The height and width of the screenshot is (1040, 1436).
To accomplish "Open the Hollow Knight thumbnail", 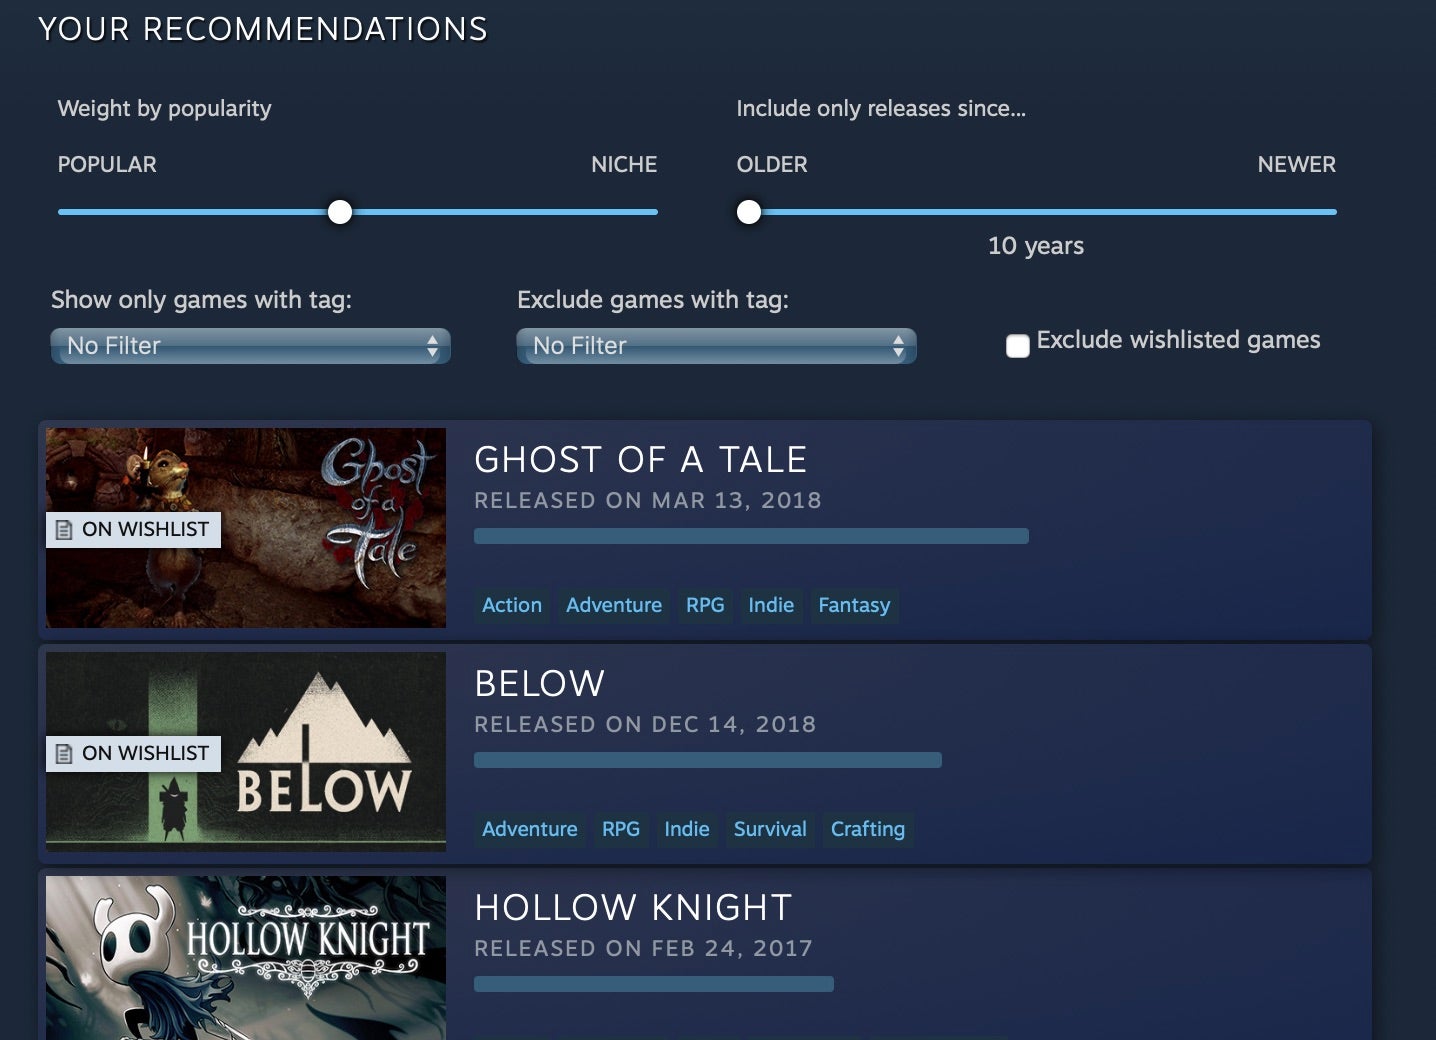I will point(246,958).
